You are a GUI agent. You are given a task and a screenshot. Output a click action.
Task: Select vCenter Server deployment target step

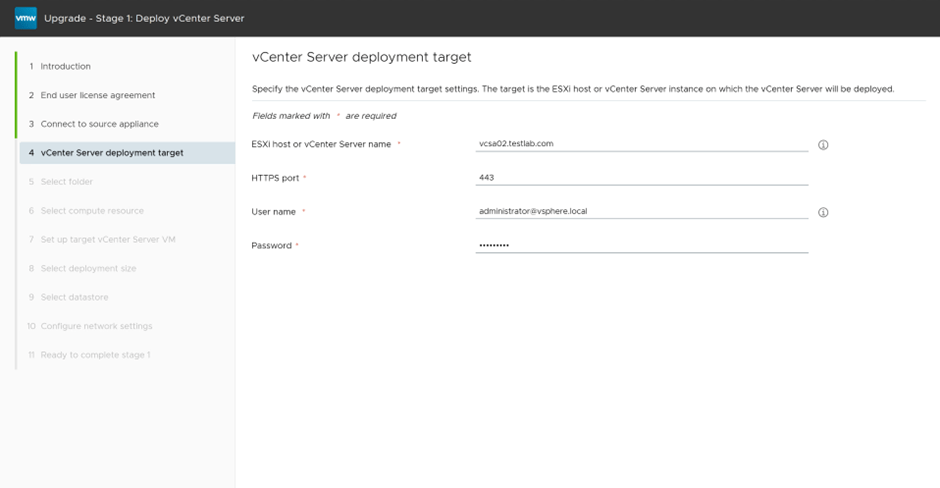111,153
